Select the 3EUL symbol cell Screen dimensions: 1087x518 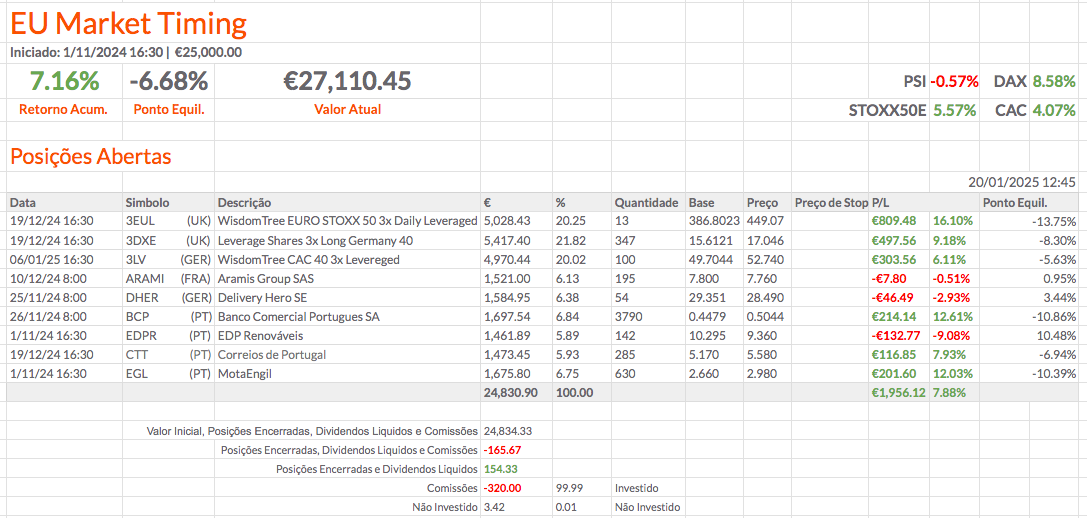pyautogui.click(x=140, y=221)
